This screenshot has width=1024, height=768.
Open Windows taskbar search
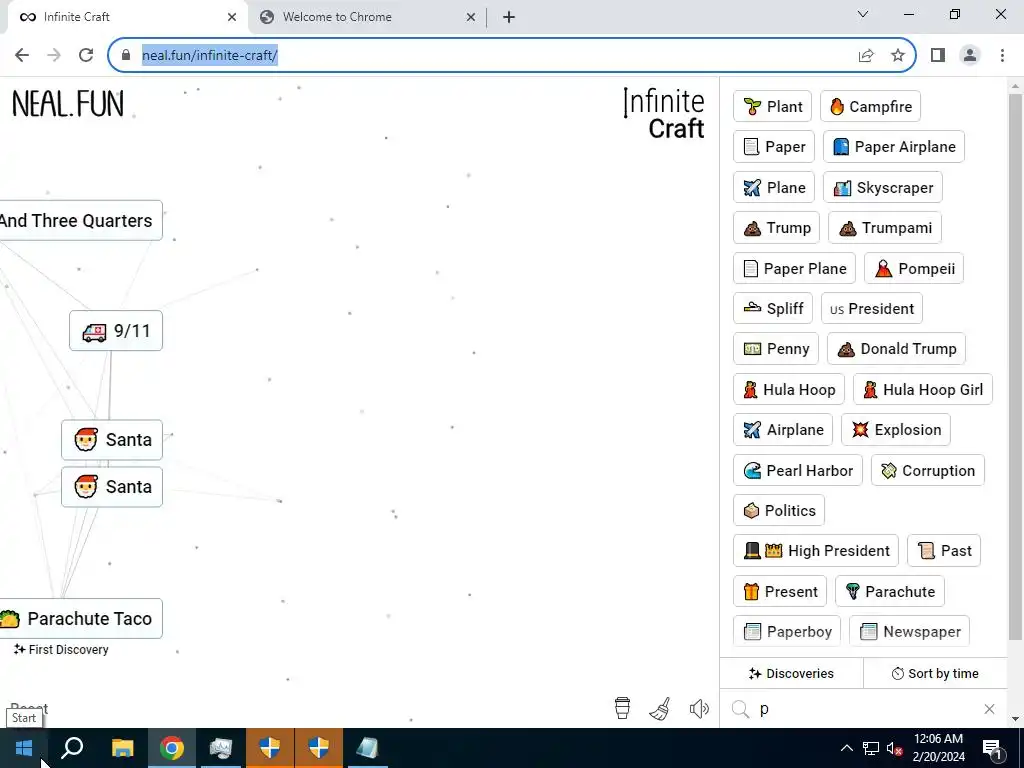(x=72, y=748)
